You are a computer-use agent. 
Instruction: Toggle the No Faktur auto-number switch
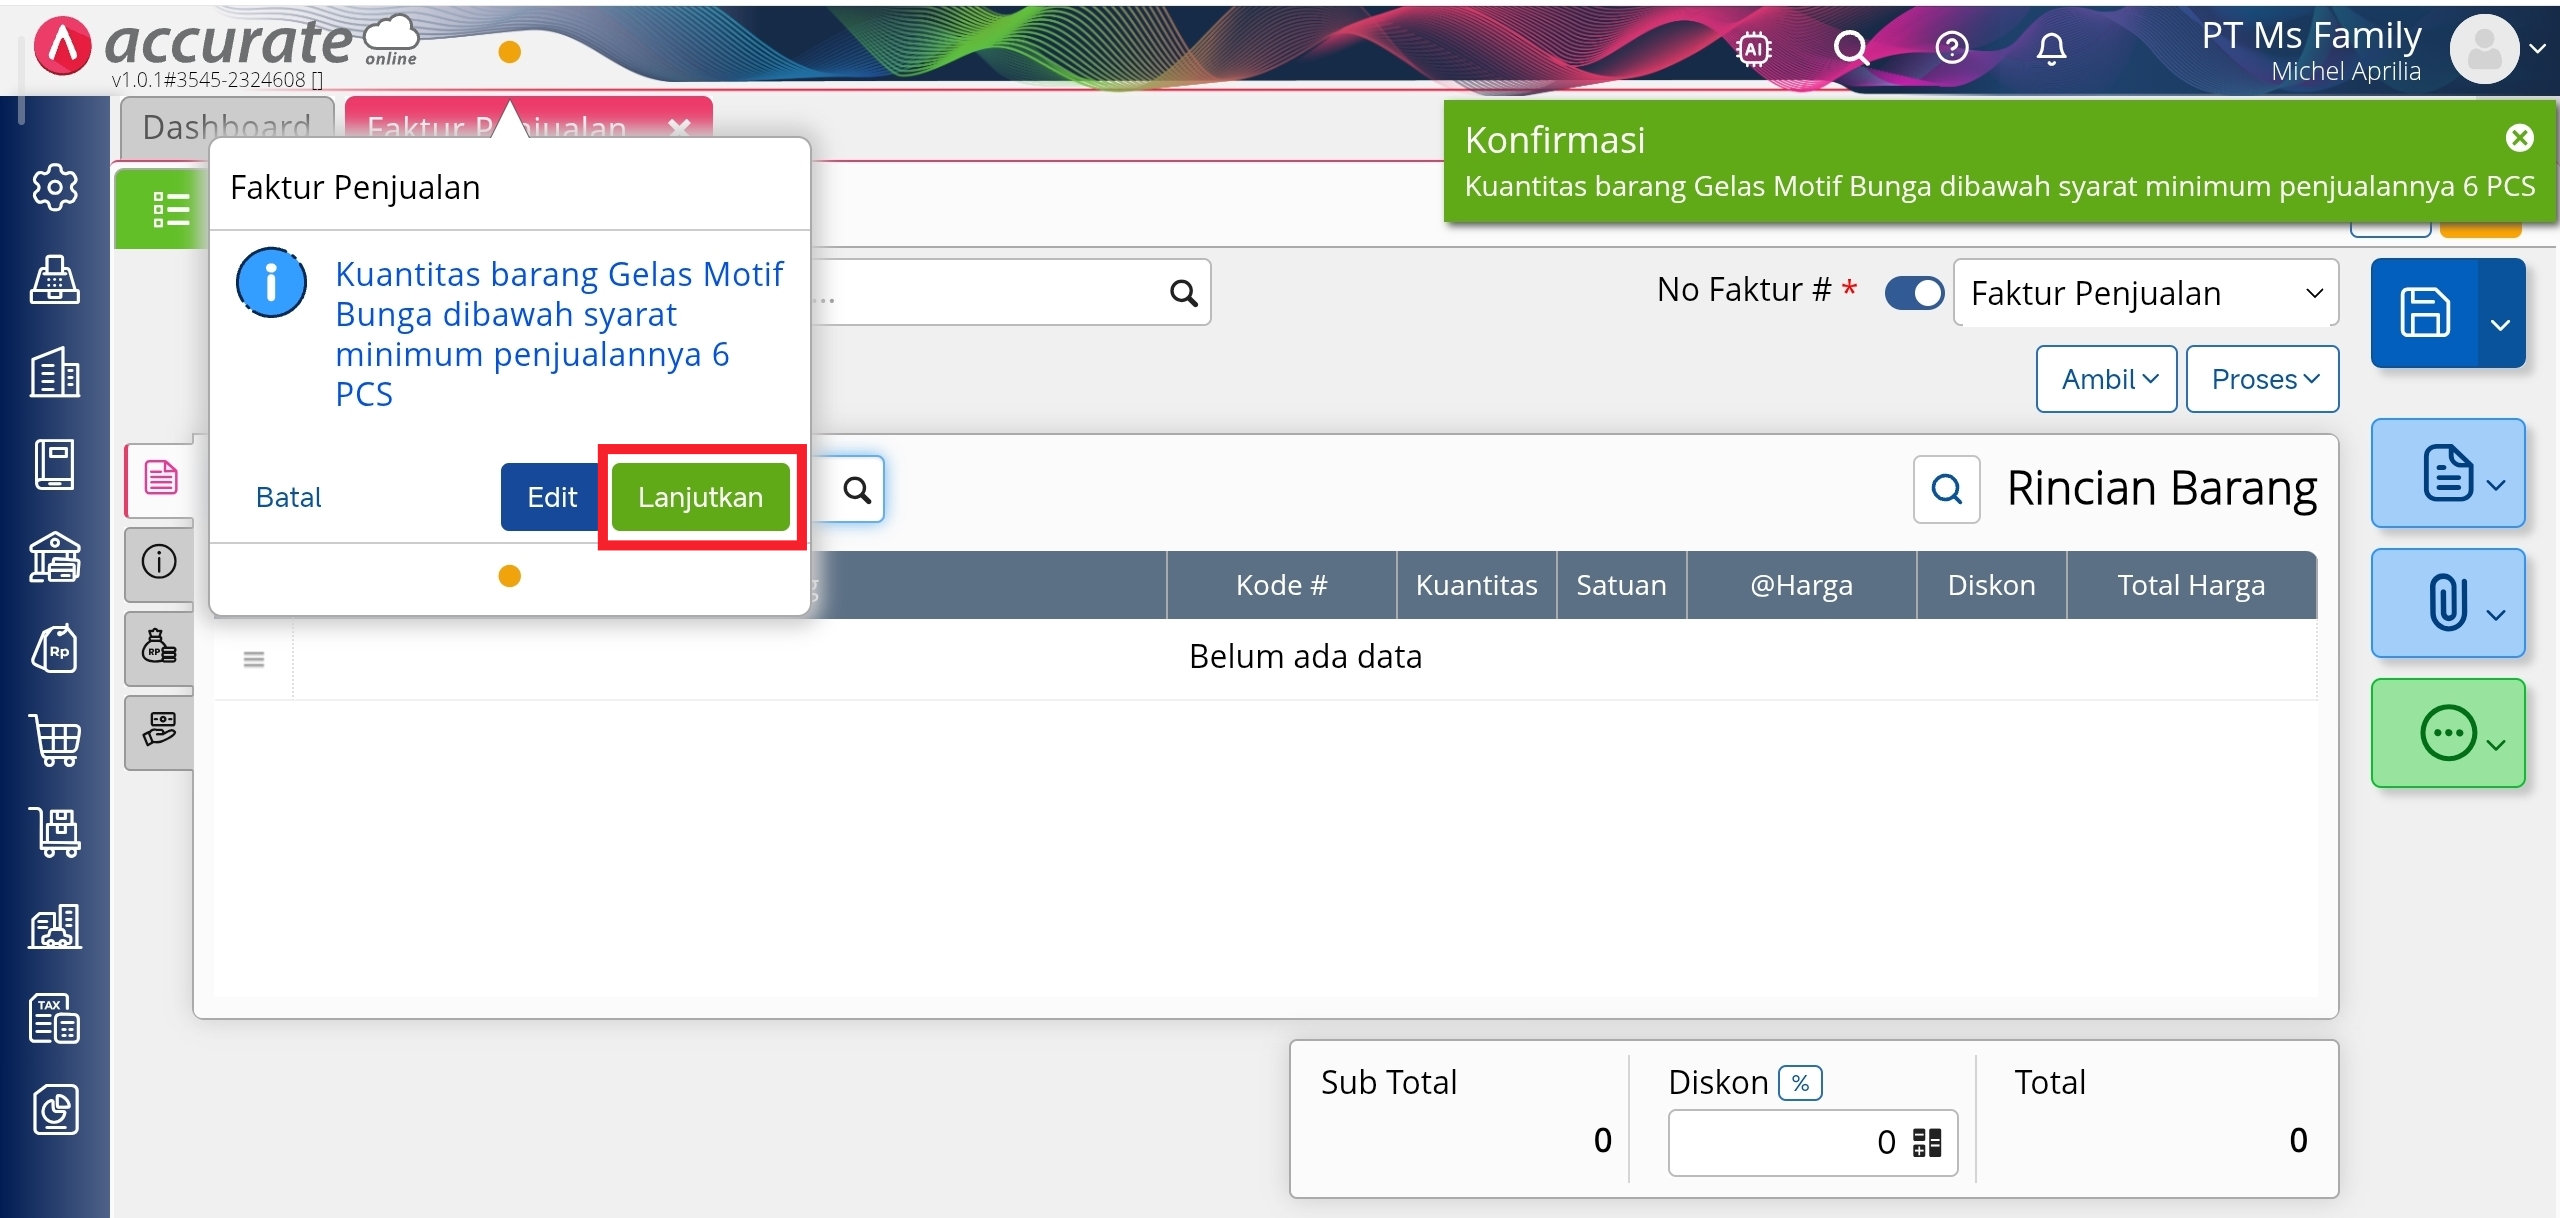tap(1914, 293)
